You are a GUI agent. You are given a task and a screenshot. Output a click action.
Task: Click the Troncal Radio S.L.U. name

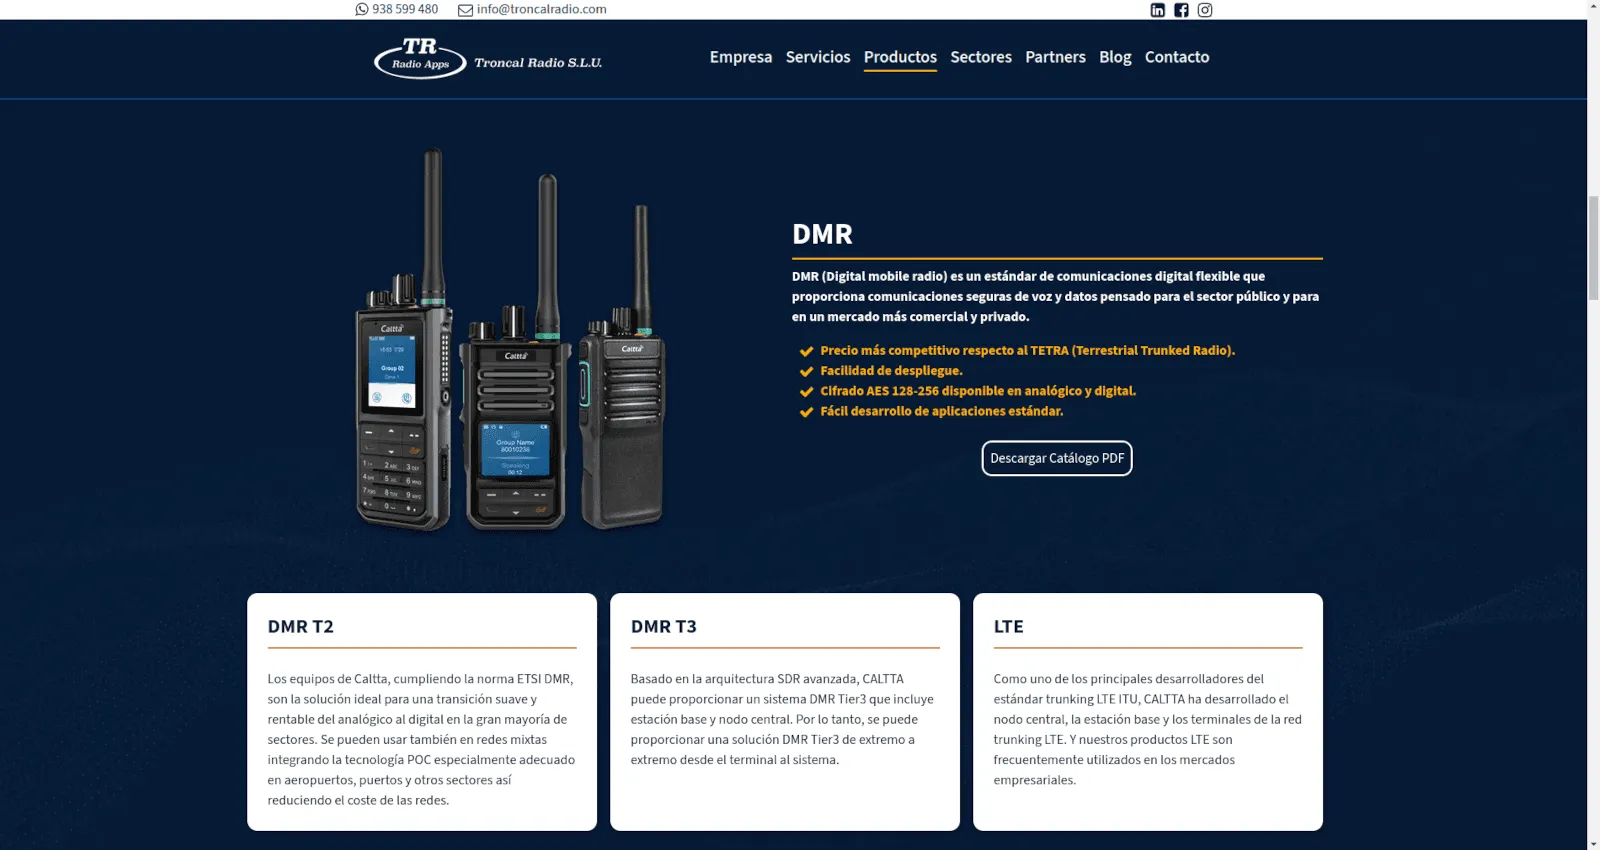pyautogui.click(x=538, y=62)
